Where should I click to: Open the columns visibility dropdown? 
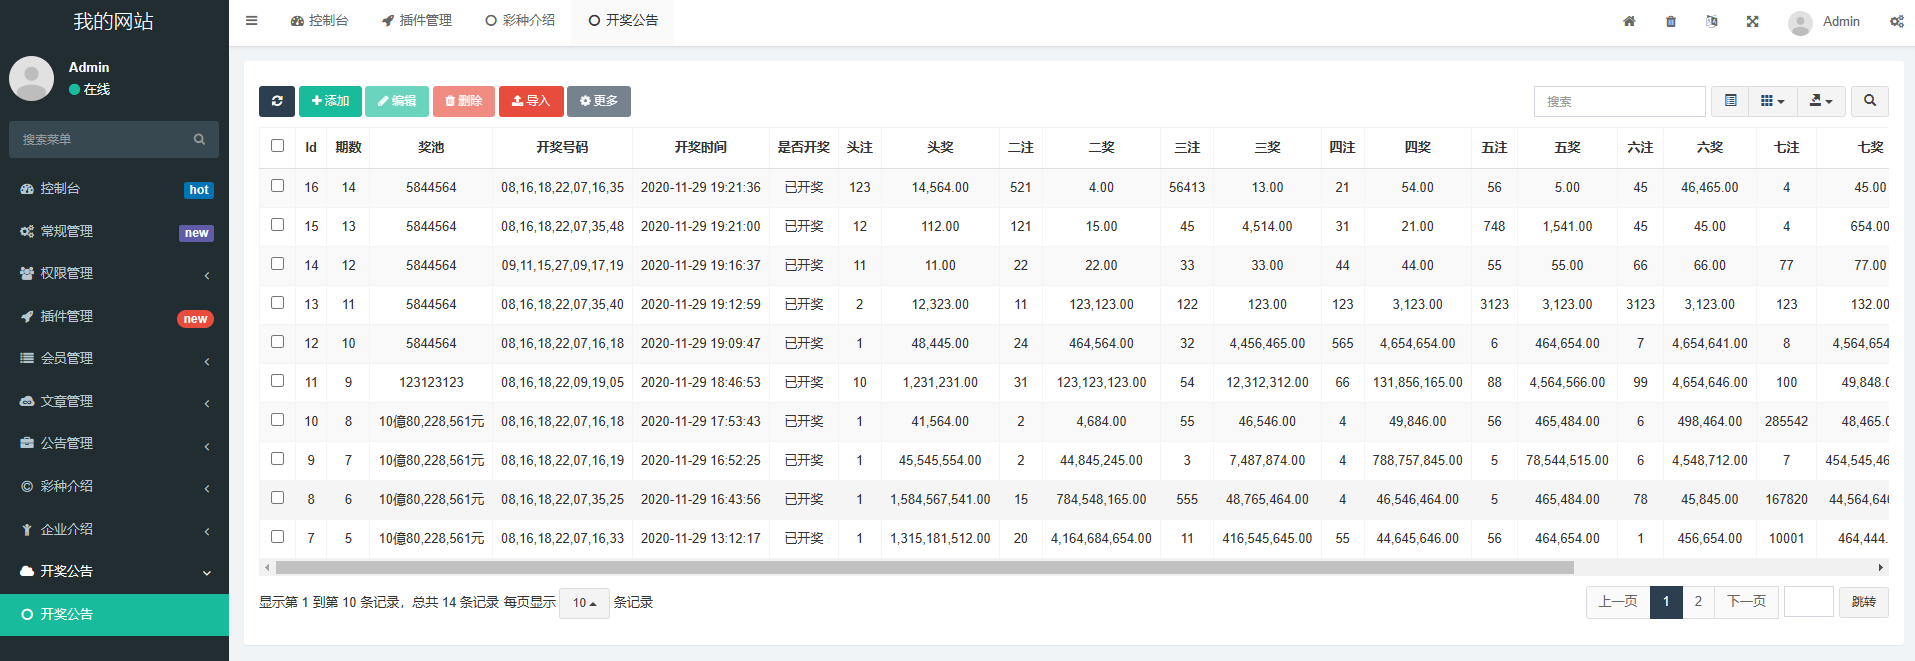point(1772,101)
